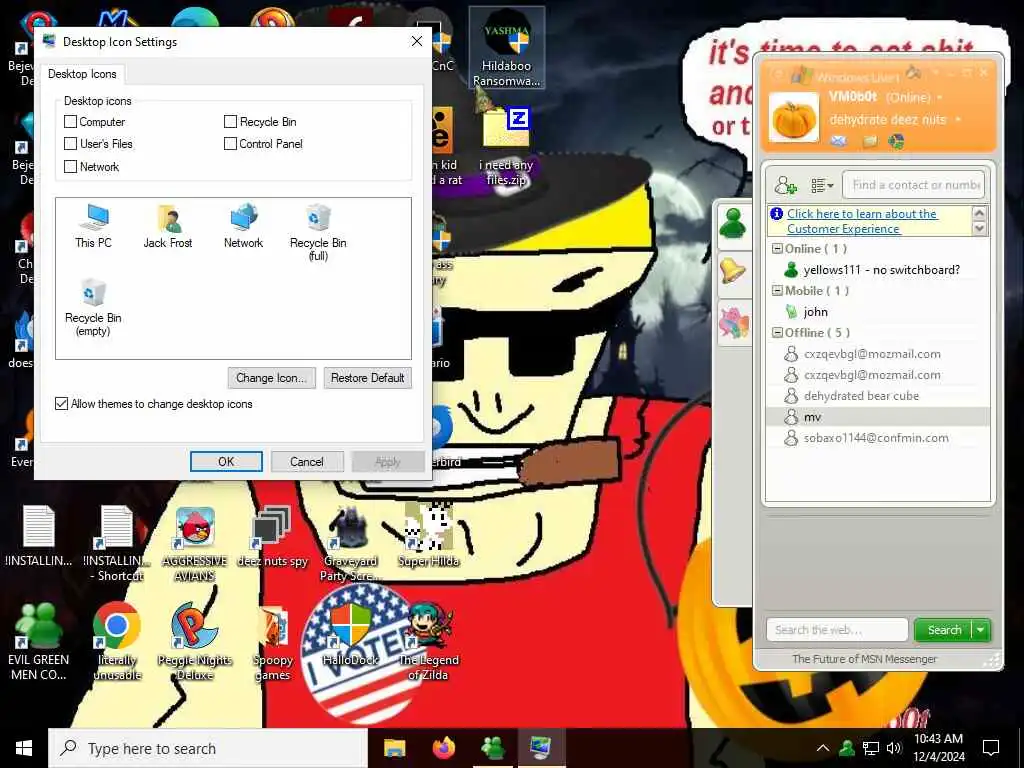Select Spoopy games folder icon
Image resolution: width=1024 pixels, height=768 pixels.
click(x=272, y=643)
